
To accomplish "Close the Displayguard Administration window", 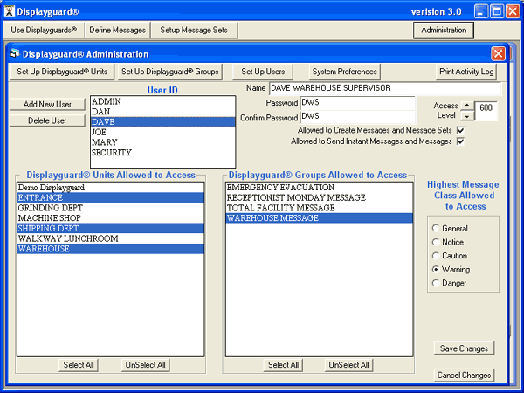I will (x=498, y=54).
